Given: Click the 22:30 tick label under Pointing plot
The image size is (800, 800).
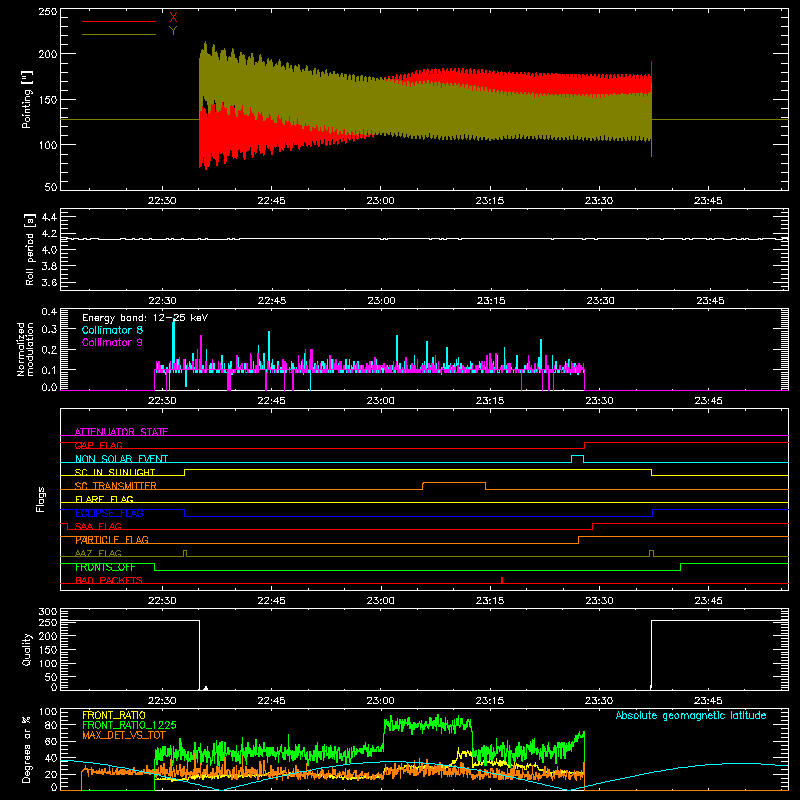Looking at the screenshot, I should 162,201.
